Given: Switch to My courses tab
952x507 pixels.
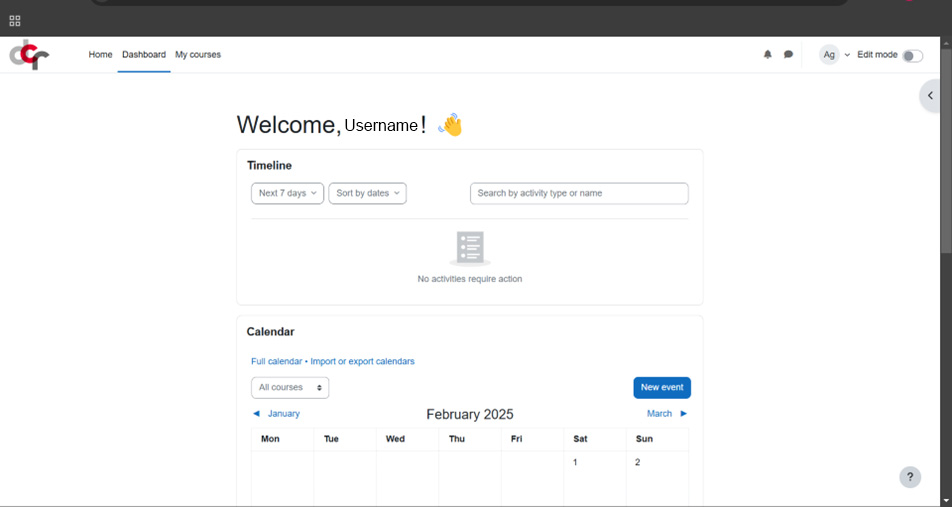Looking at the screenshot, I should click(198, 55).
